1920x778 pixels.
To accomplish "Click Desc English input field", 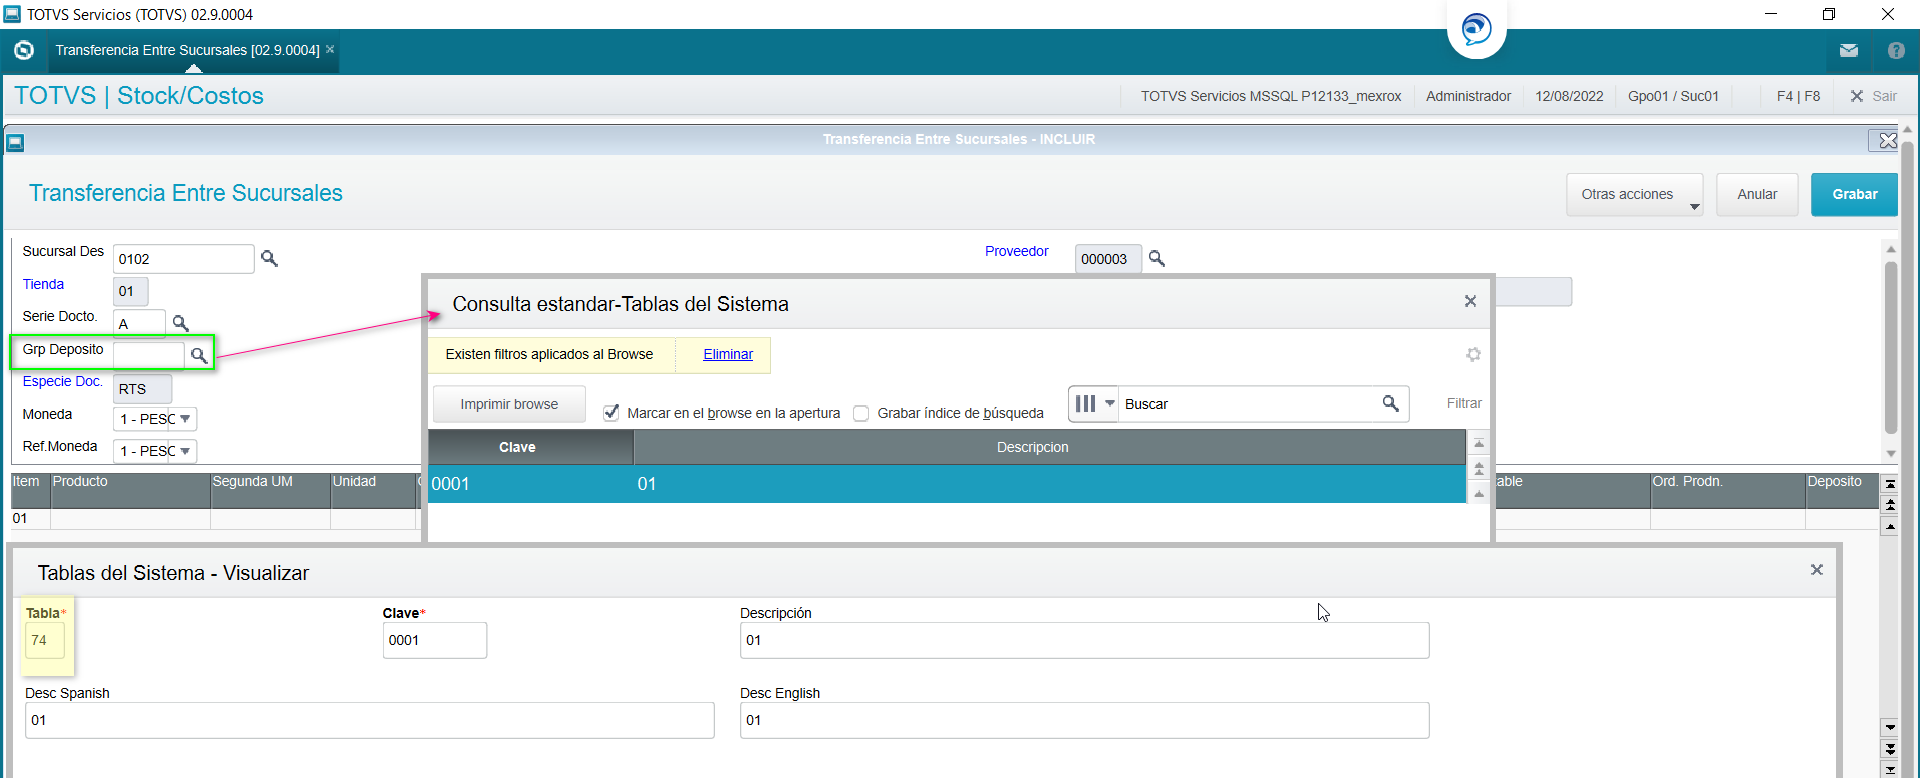I will coord(1084,720).
